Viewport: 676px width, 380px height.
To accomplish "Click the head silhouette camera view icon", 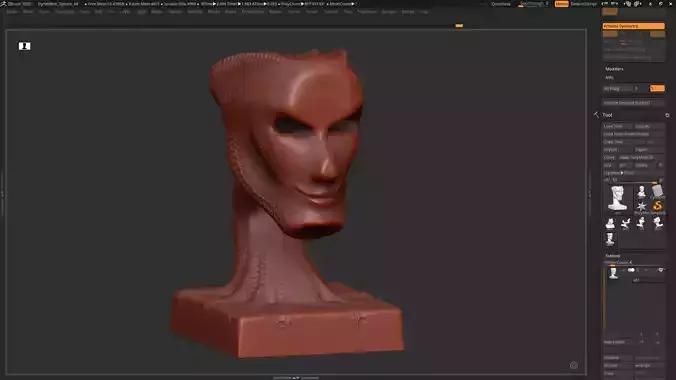I will (x=24, y=46).
